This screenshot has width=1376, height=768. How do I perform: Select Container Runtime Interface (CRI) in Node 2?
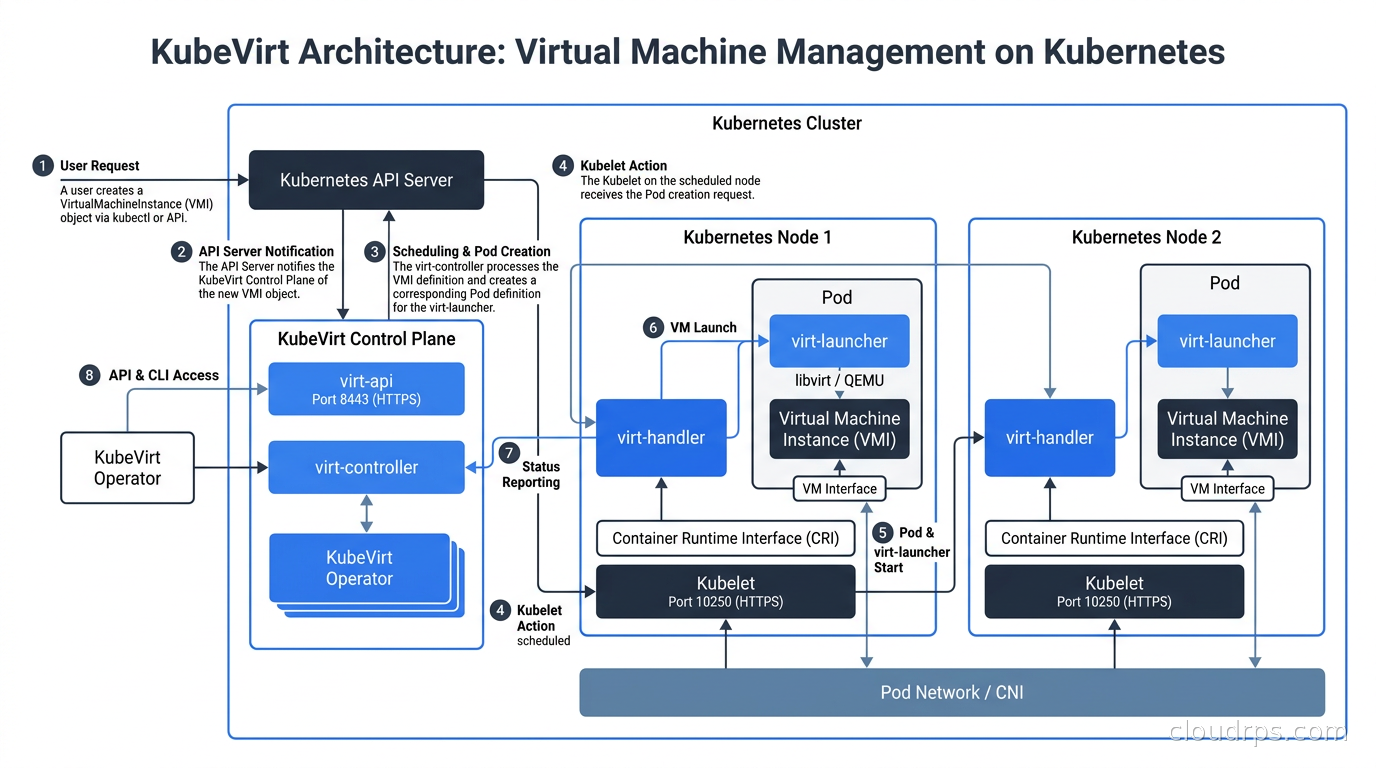click(1114, 538)
